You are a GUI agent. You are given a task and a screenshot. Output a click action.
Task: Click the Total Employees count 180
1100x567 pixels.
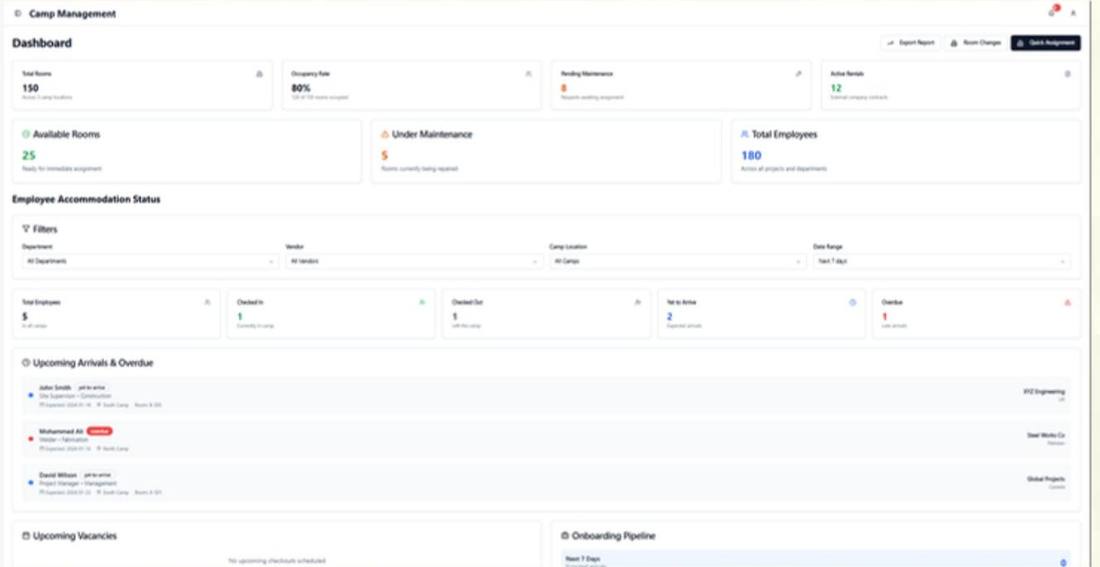(751, 155)
